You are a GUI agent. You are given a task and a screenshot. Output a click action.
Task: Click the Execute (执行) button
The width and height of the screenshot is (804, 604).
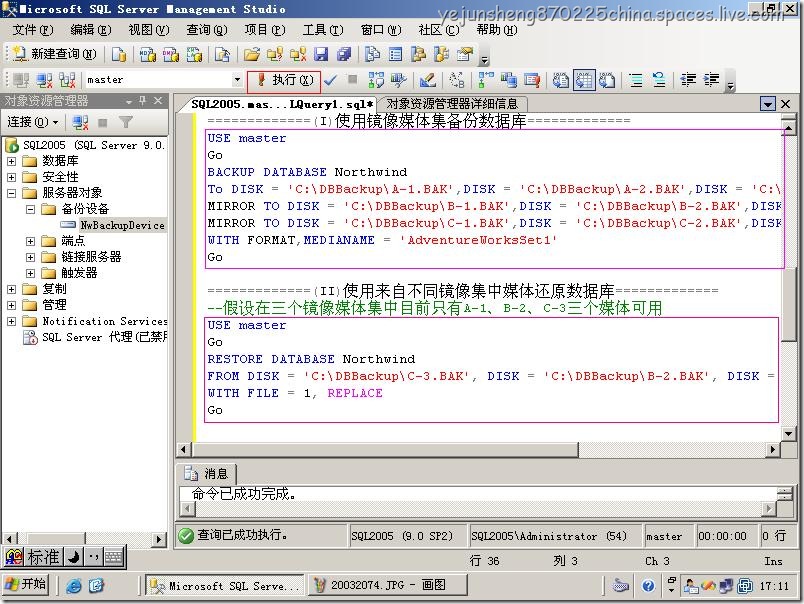pos(285,80)
